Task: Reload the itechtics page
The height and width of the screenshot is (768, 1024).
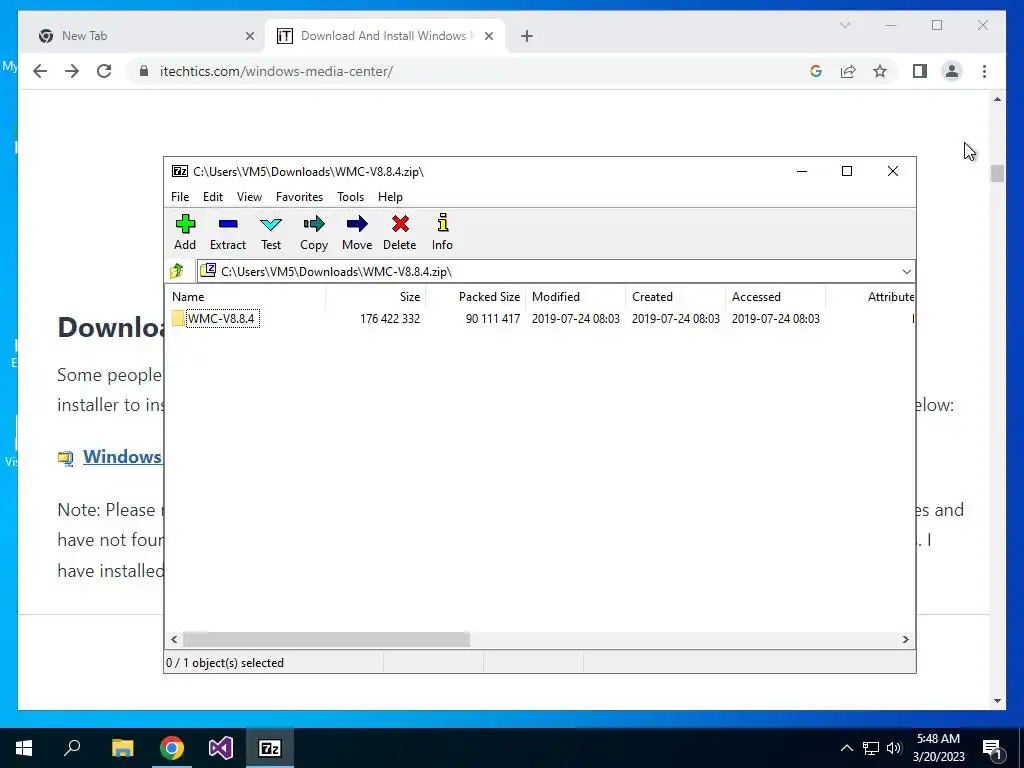Action: [x=104, y=71]
